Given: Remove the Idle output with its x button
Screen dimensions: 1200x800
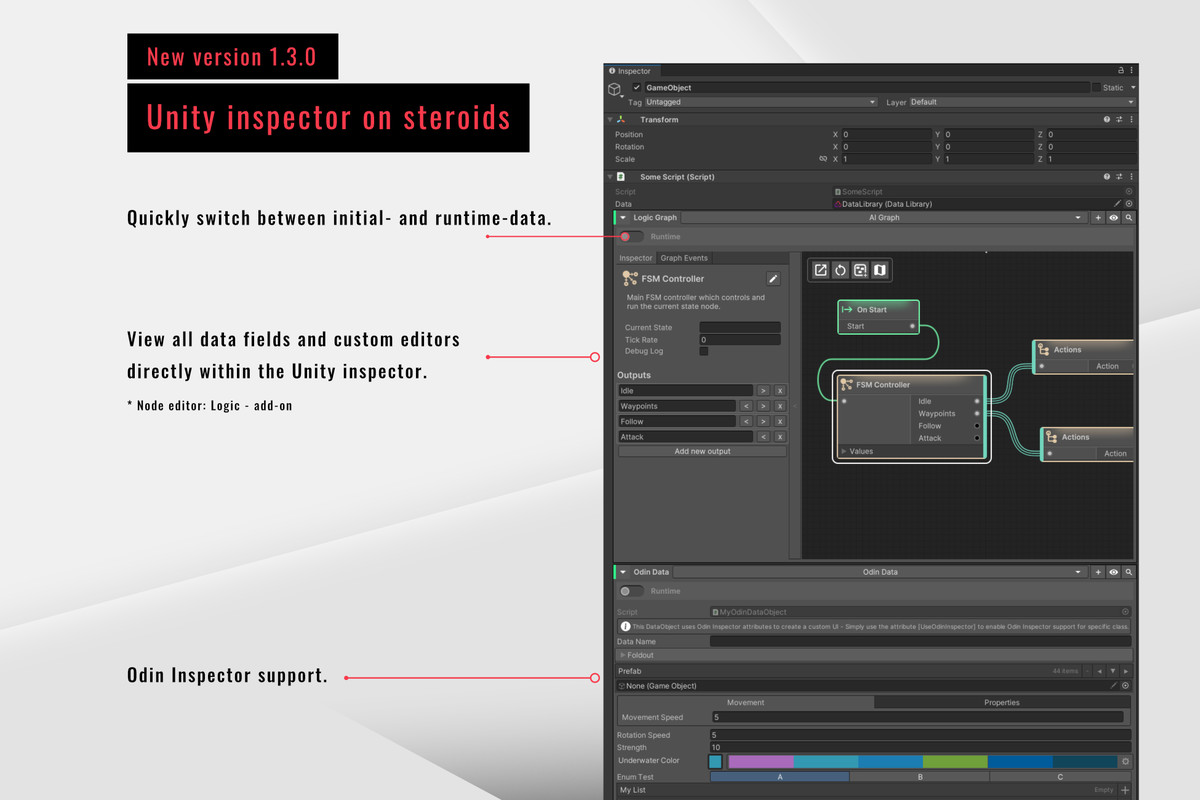Looking at the screenshot, I should tap(780, 390).
